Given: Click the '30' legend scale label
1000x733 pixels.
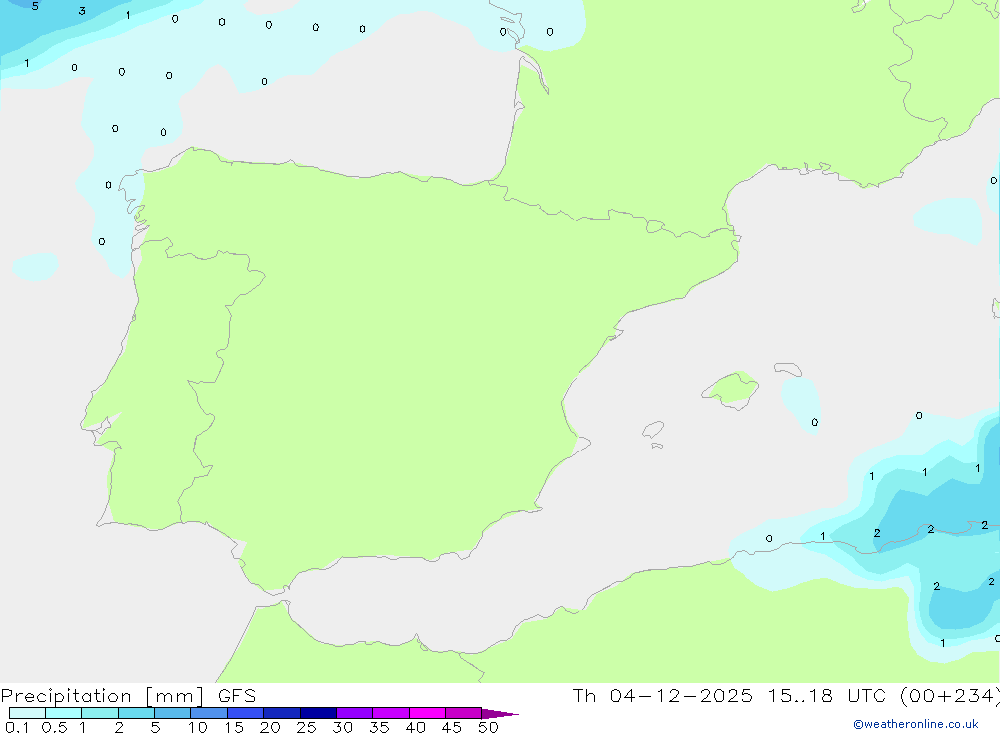Looking at the screenshot, I should [343, 727].
